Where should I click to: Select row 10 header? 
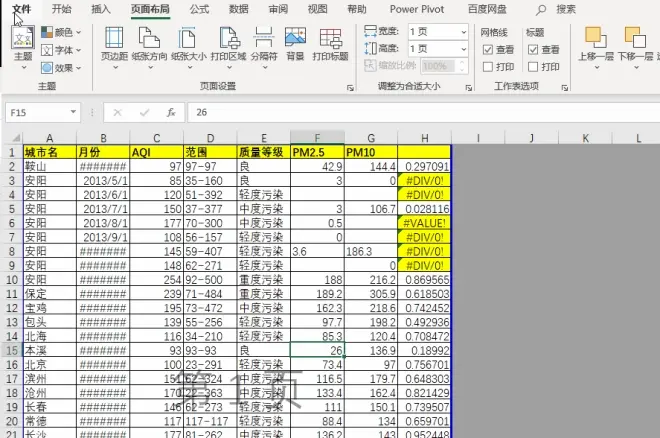[12, 280]
